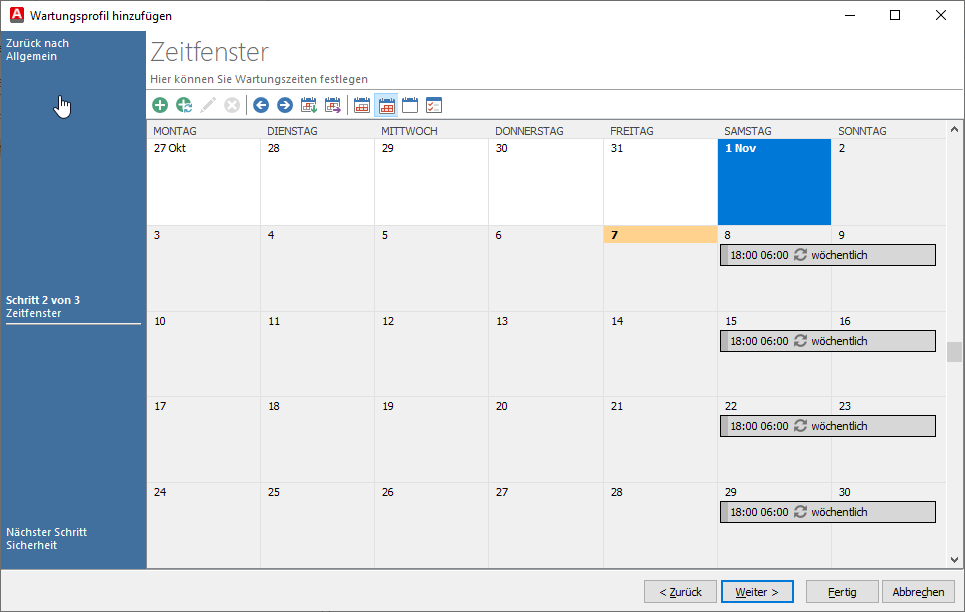Click 'Abbrechen' to cancel the wizard
The height and width of the screenshot is (612, 965).
[x=918, y=591]
